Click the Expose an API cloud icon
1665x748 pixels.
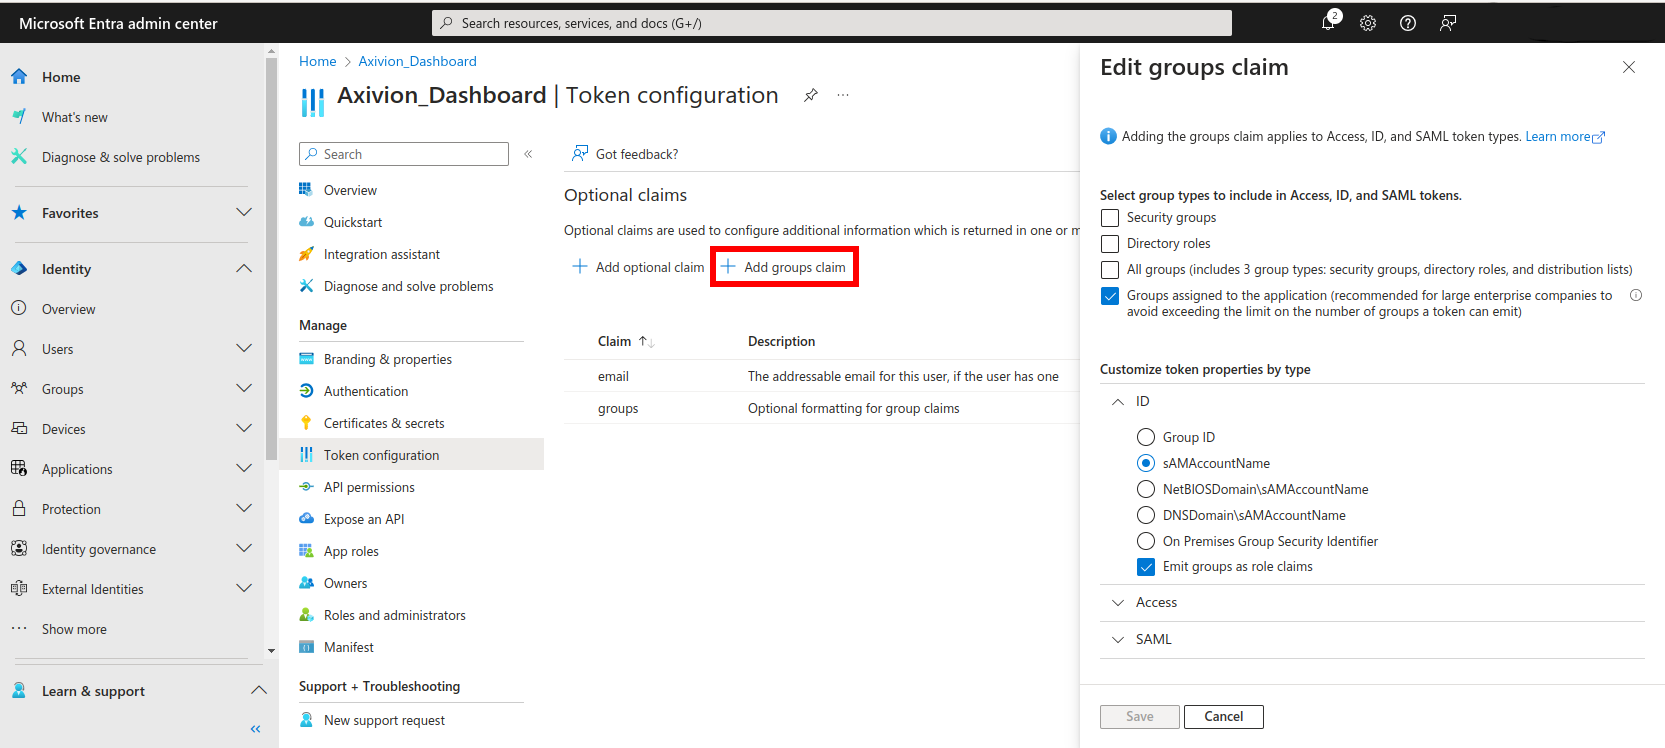point(307,519)
